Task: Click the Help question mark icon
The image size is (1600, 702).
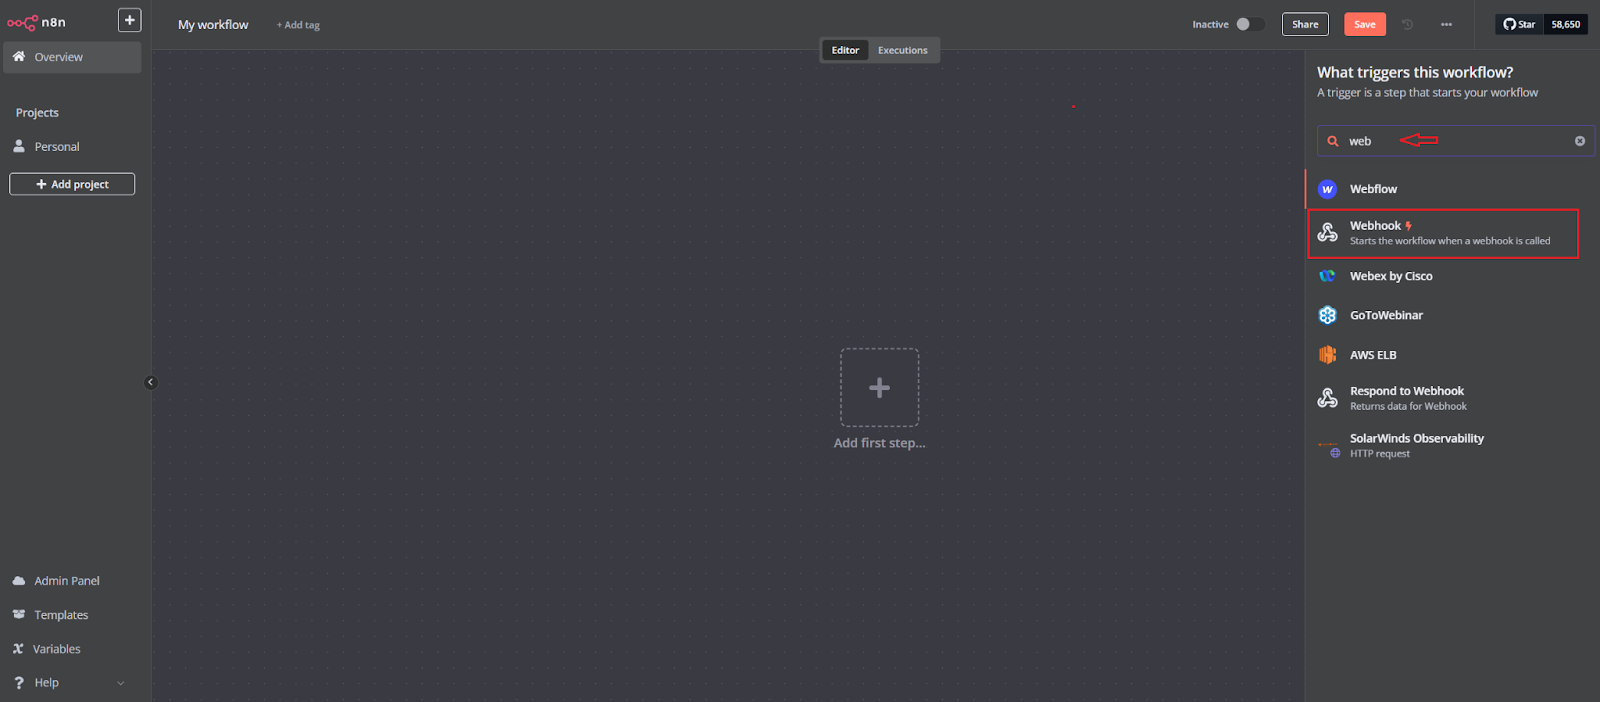Action: click(x=19, y=683)
